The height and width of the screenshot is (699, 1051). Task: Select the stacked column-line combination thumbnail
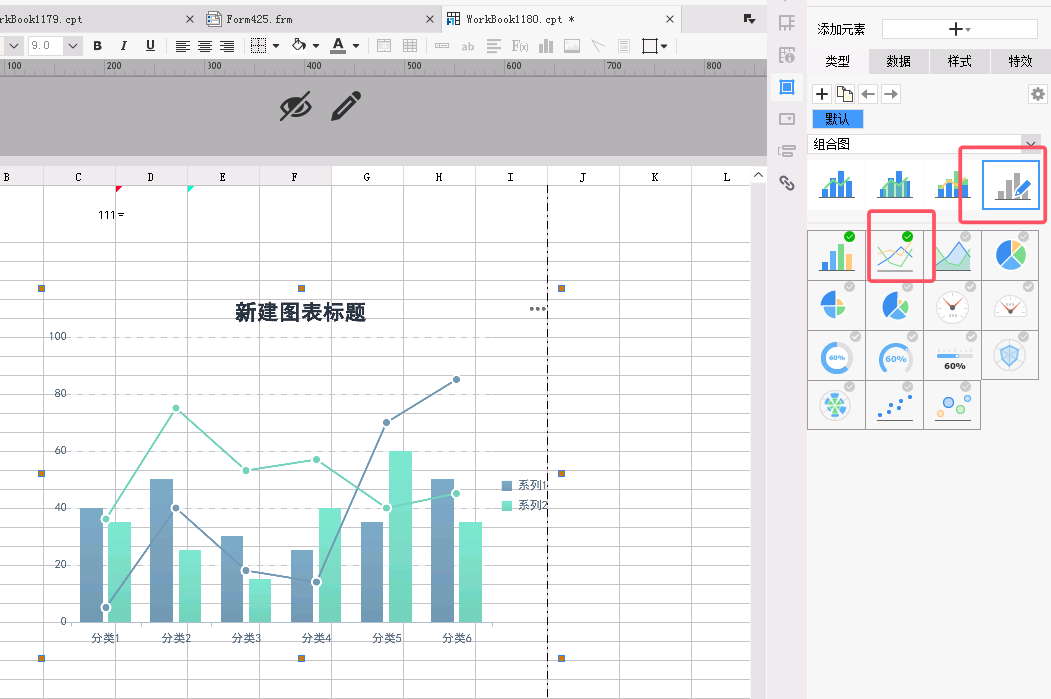[952, 184]
